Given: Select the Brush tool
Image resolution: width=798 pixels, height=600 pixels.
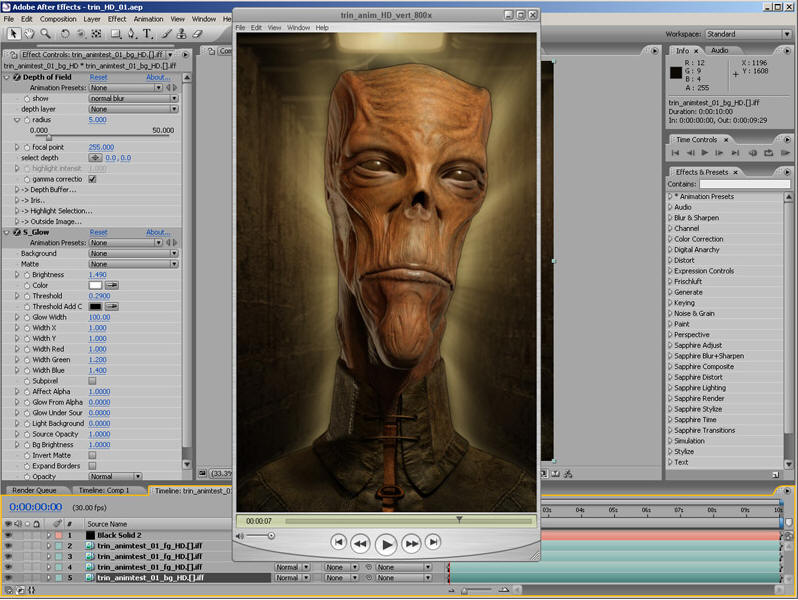Looking at the screenshot, I should 166,34.
